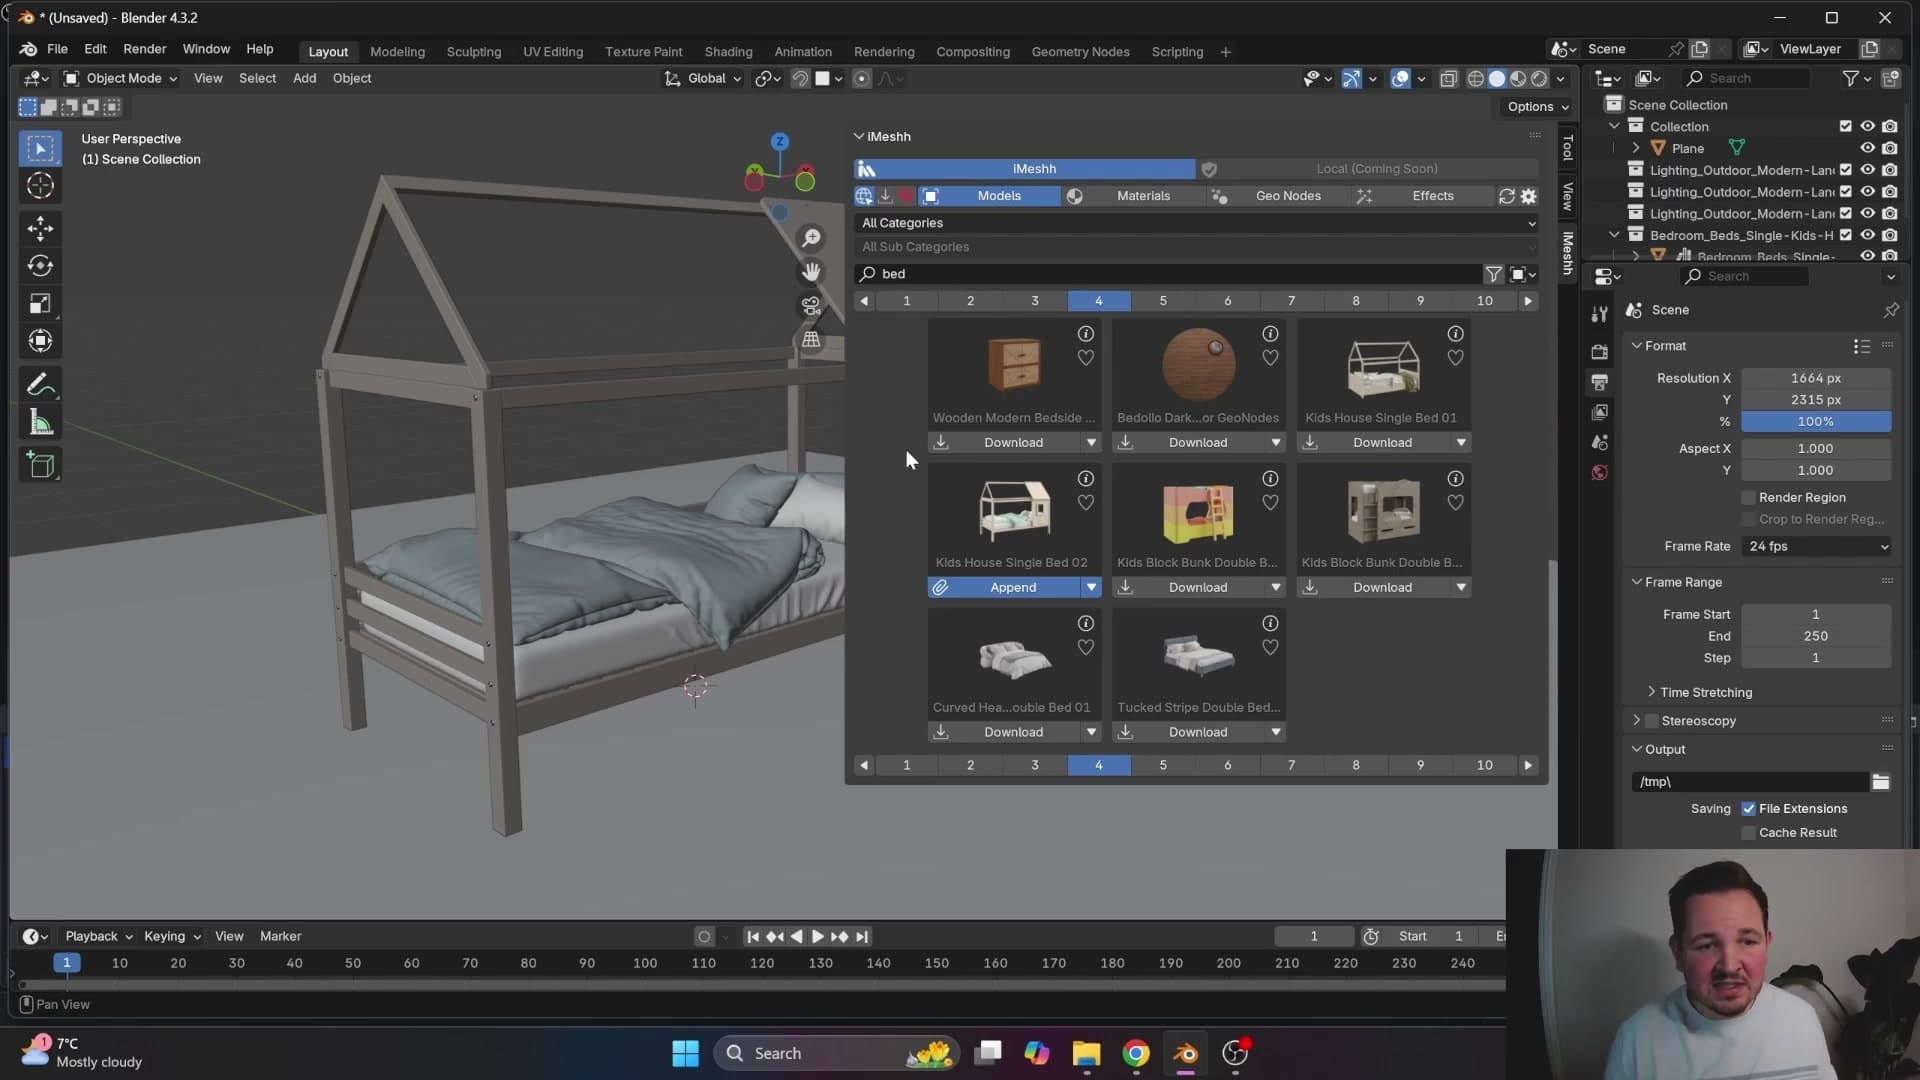Open the Output properties tab icon

click(x=1599, y=382)
